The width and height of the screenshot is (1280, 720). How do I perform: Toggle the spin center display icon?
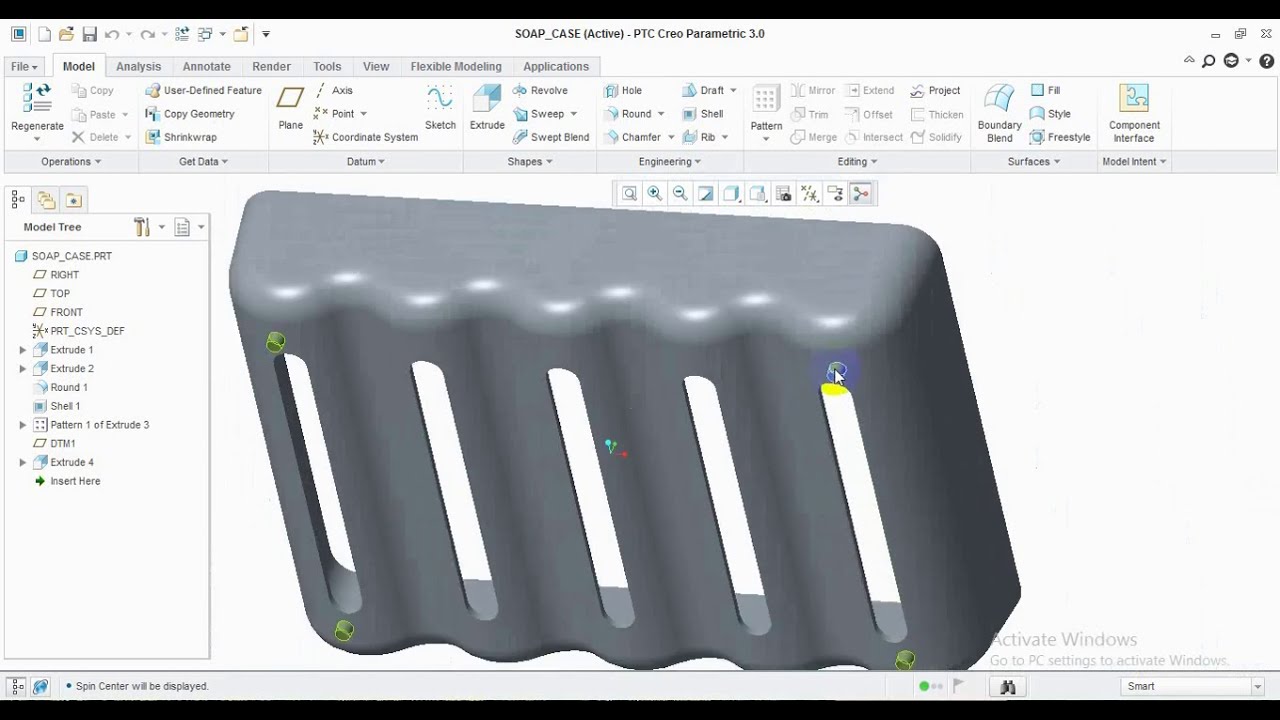tap(861, 194)
